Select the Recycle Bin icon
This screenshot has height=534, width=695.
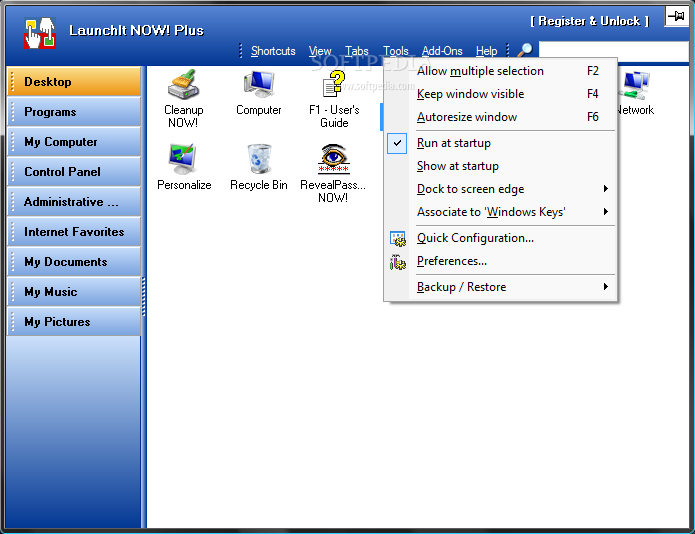259,159
